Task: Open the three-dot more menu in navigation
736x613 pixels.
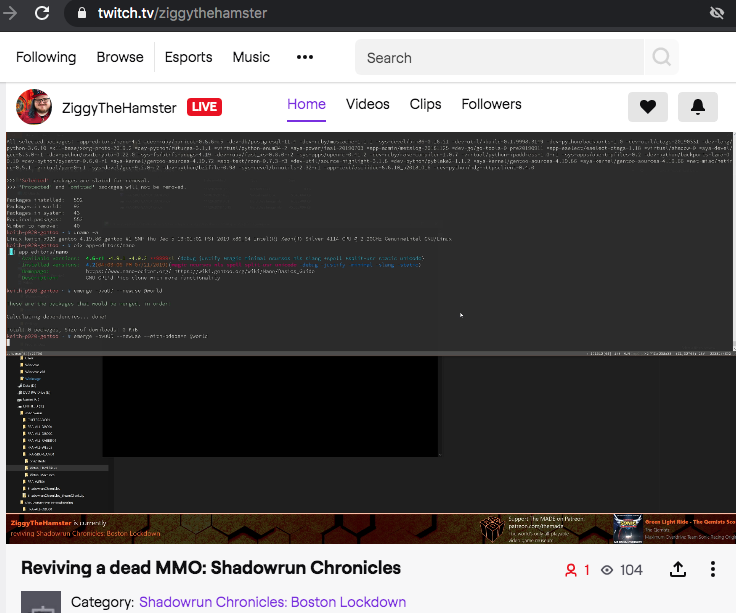Action: click(x=305, y=57)
